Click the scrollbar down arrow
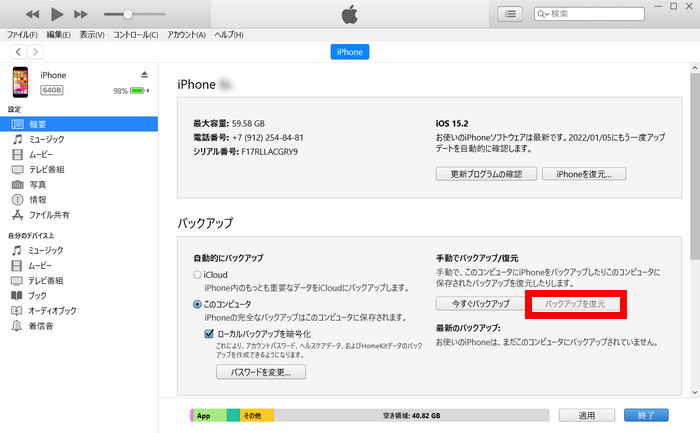The width and height of the screenshot is (700, 433). coord(695,392)
